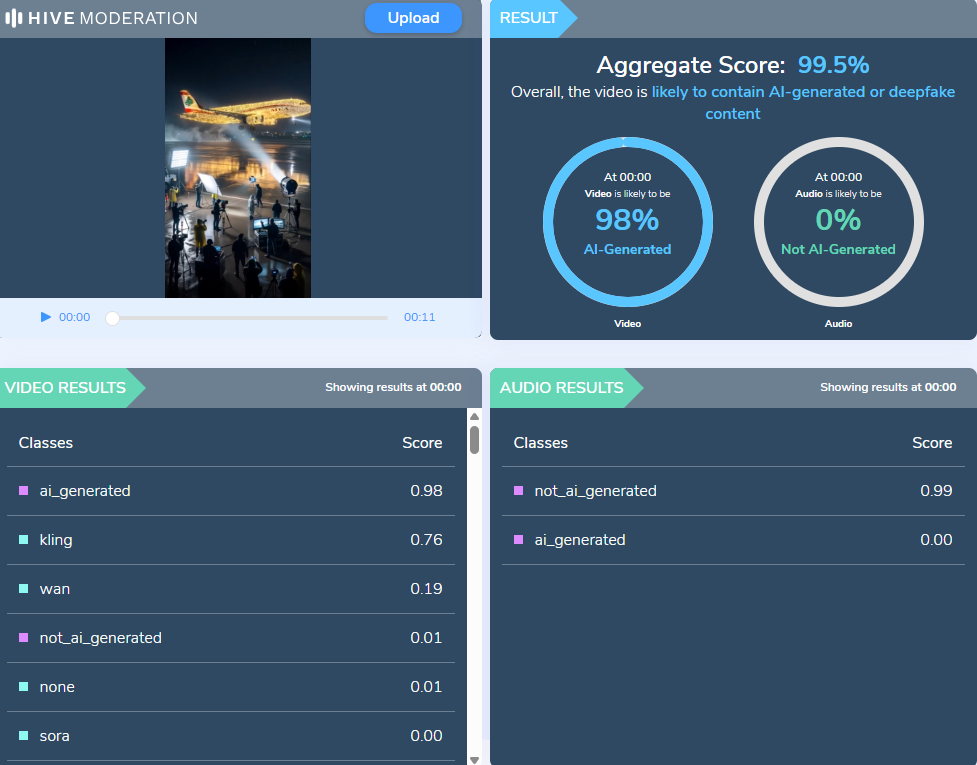Click the audio ai_generated class marker

518,540
